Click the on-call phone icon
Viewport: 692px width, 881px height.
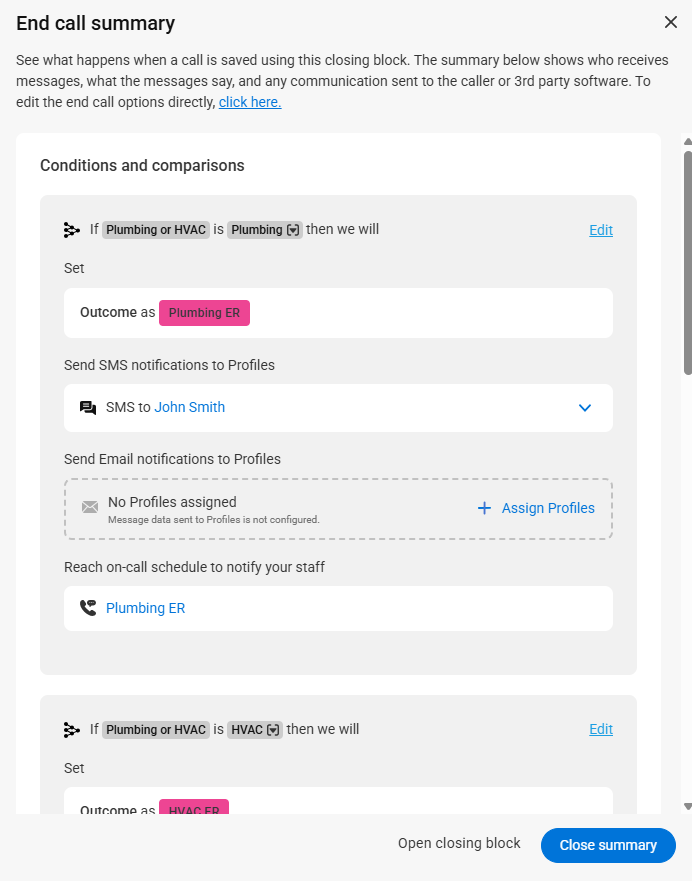tap(88, 608)
